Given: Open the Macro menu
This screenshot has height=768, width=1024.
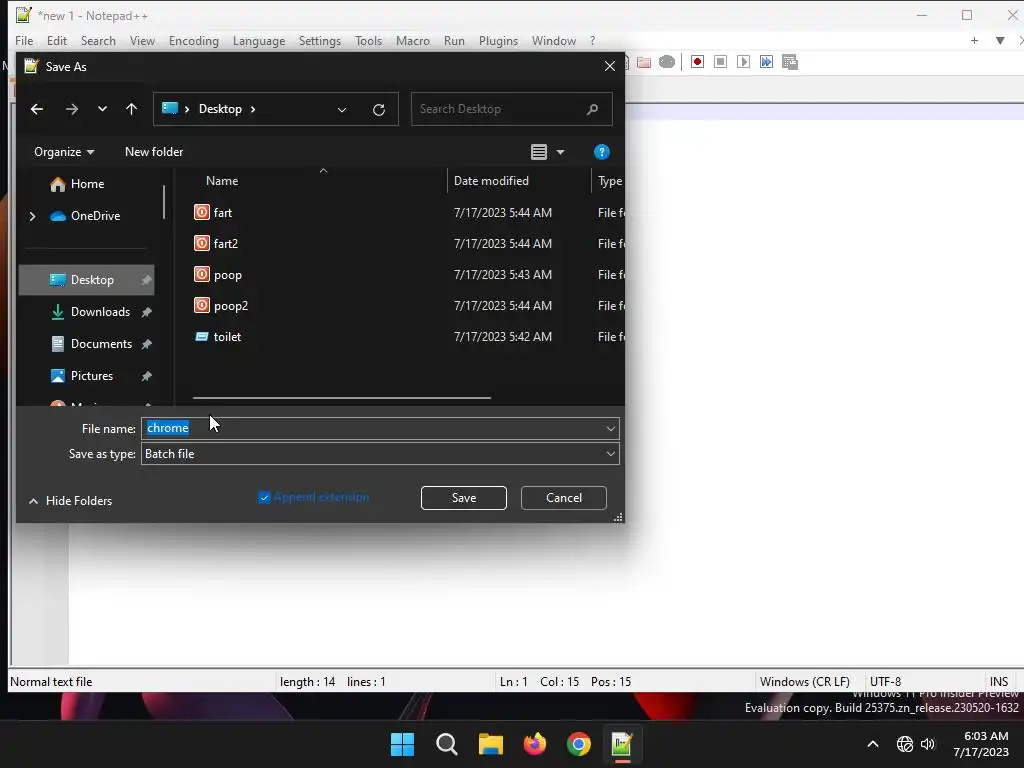Looking at the screenshot, I should coord(413,40).
